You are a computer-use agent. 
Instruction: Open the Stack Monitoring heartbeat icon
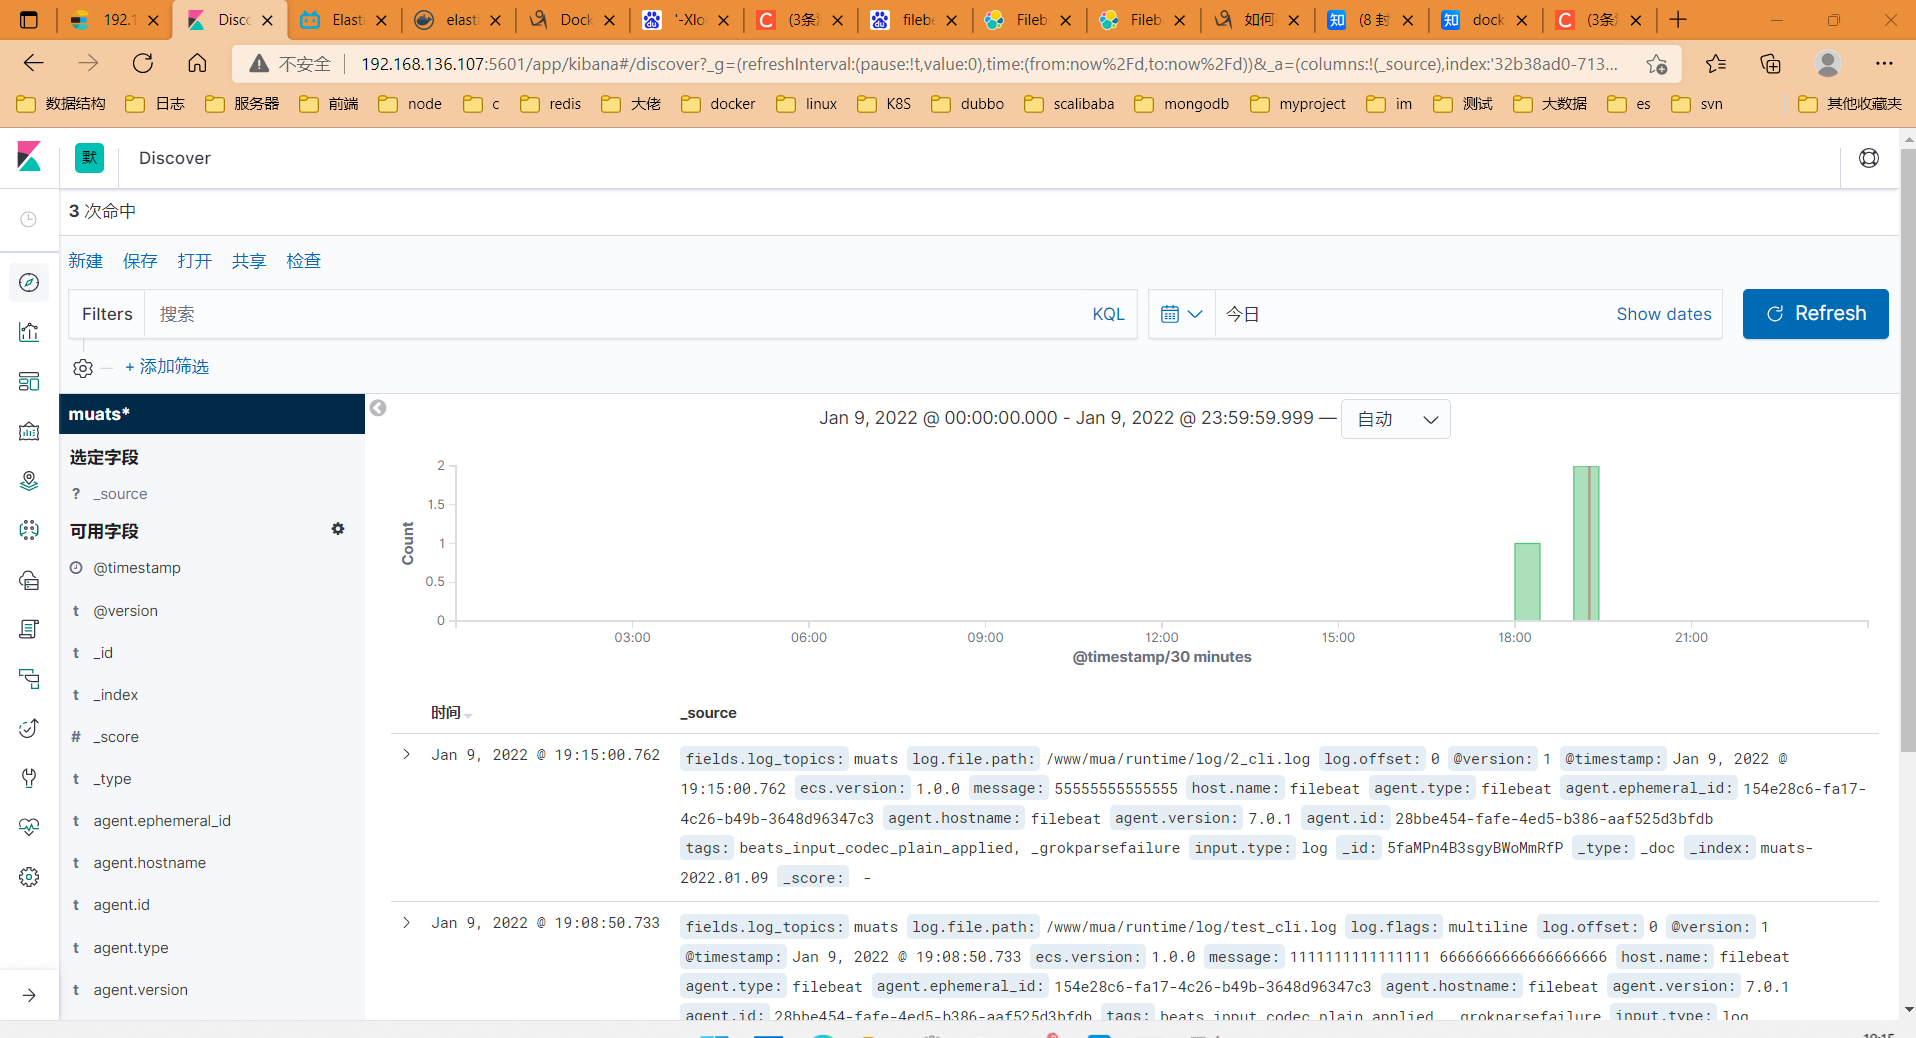click(x=29, y=827)
